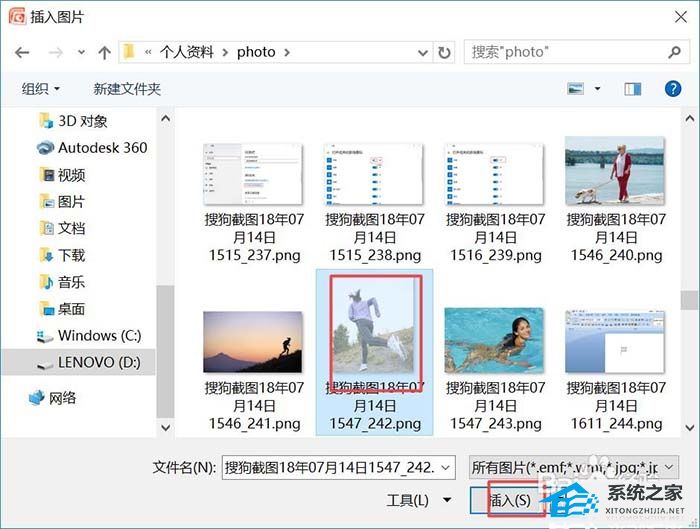Select thumbnail of 1515_237.png
The height and width of the screenshot is (529, 700).
(253, 174)
